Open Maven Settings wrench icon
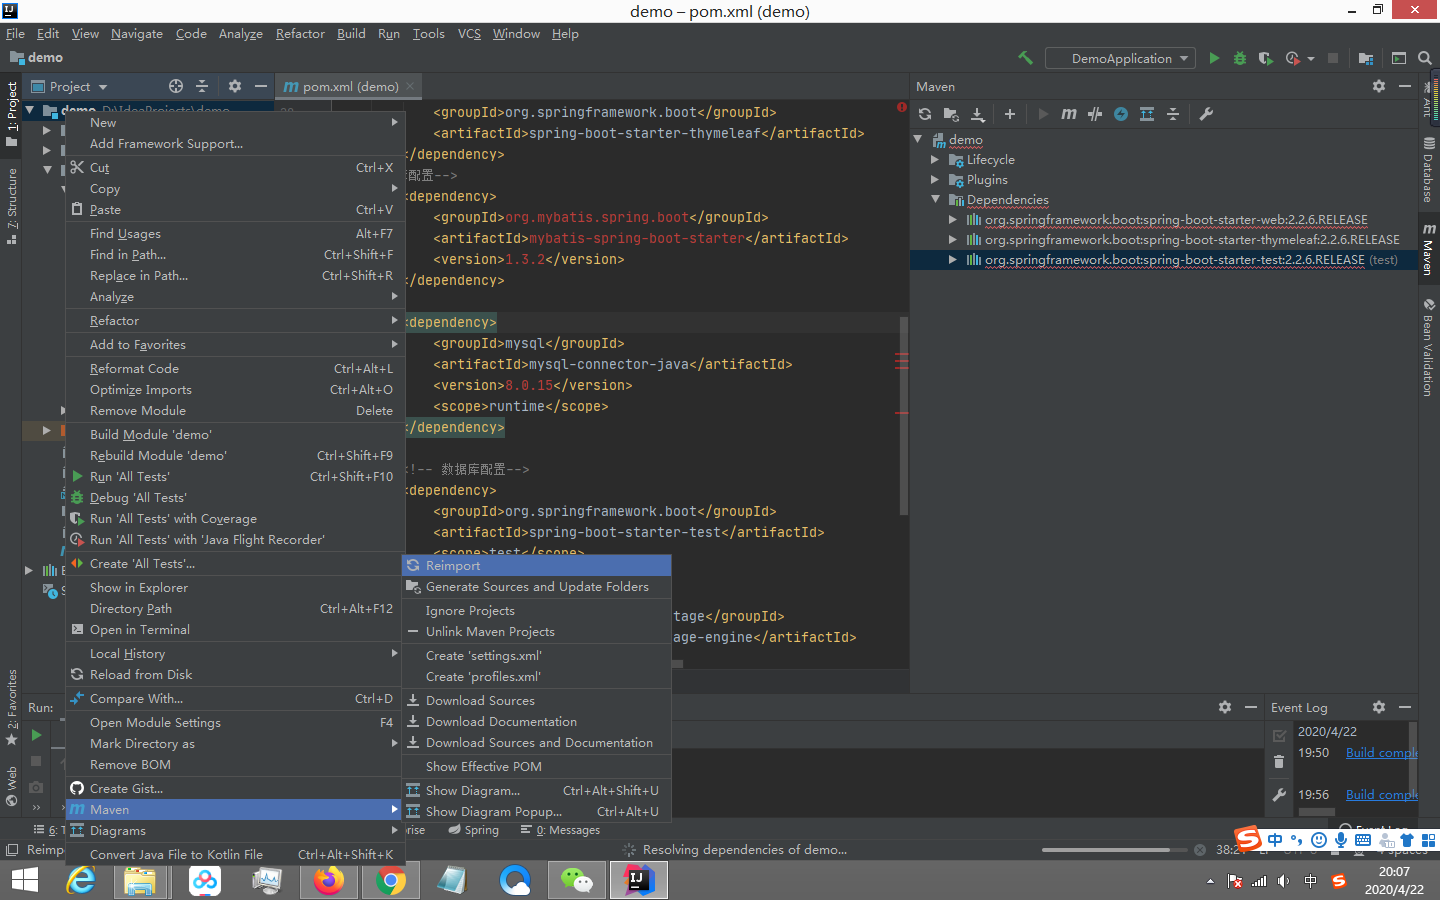Image resolution: width=1440 pixels, height=900 pixels. click(x=1206, y=114)
